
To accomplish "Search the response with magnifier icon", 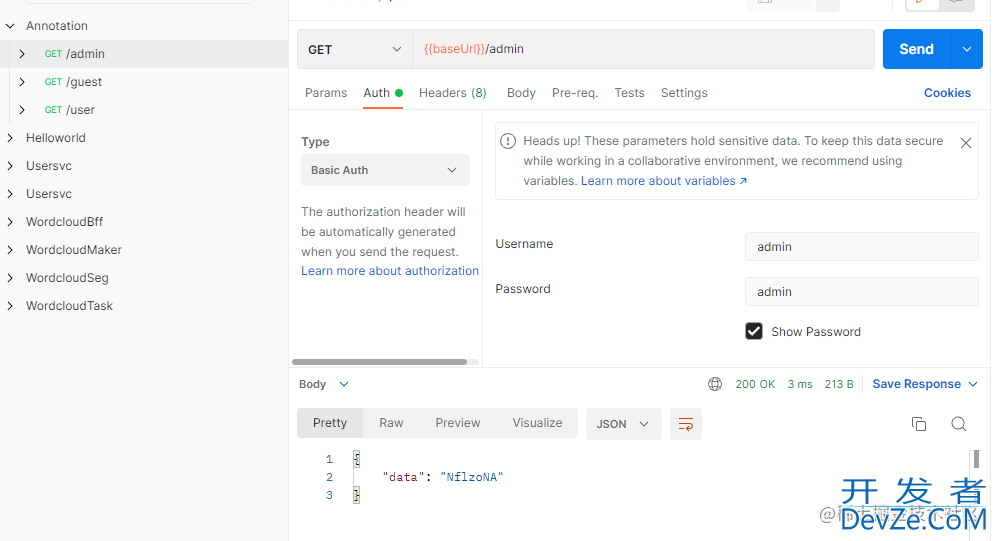I will (x=959, y=424).
